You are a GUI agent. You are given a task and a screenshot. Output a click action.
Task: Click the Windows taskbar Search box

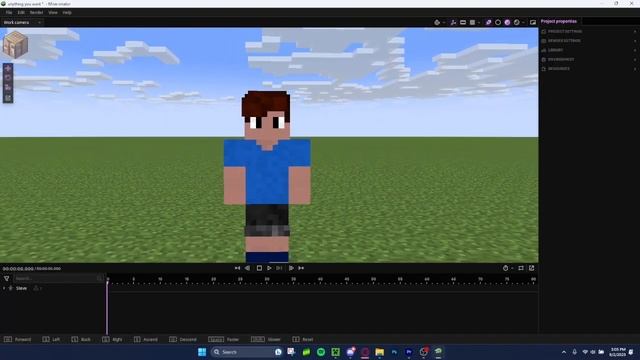[x=247, y=352]
